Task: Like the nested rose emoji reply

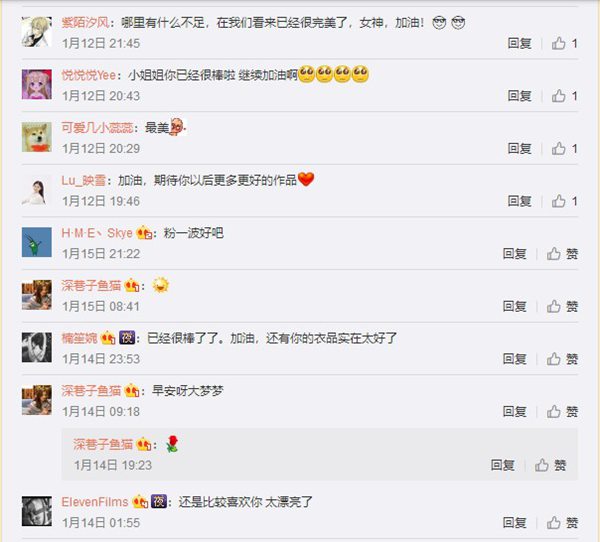Action: (550, 465)
